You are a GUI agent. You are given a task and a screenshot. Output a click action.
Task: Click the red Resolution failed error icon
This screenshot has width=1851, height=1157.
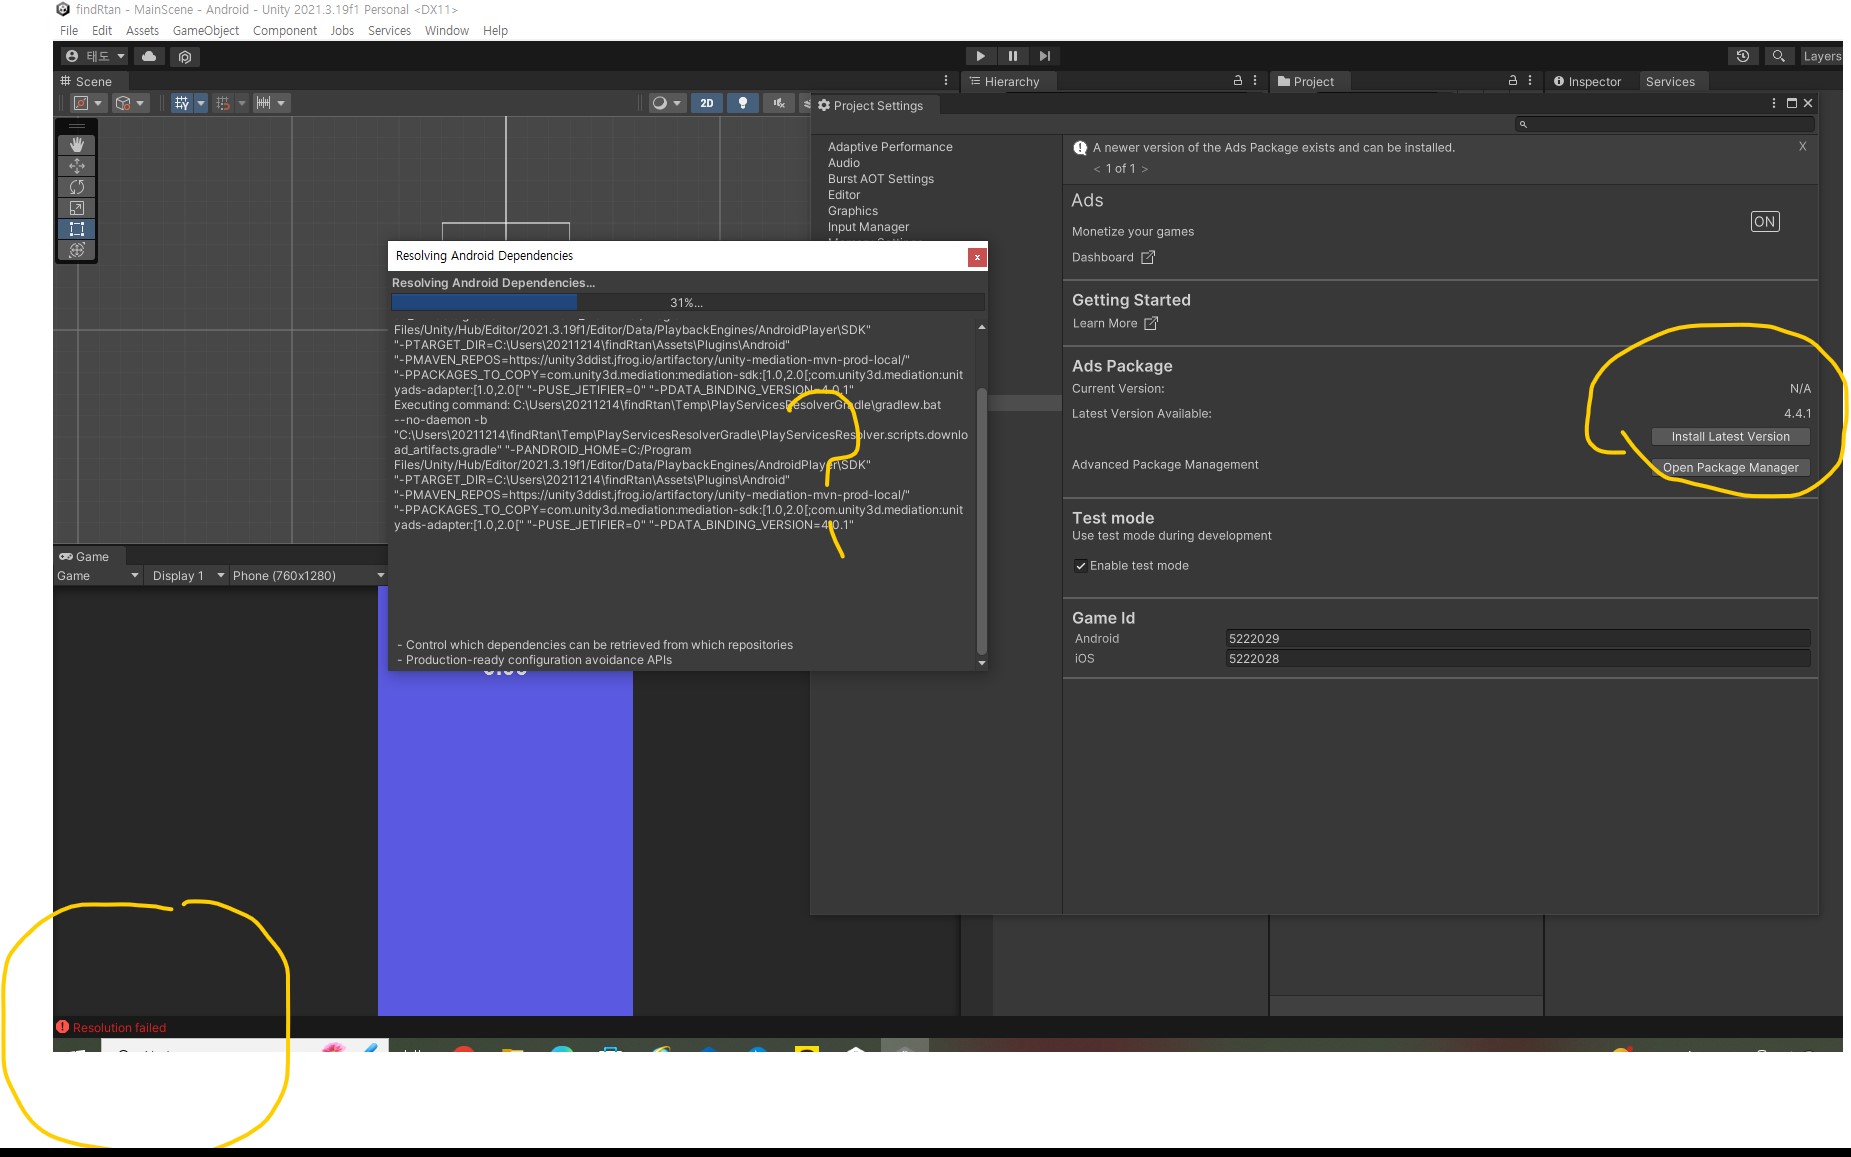pos(62,1027)
